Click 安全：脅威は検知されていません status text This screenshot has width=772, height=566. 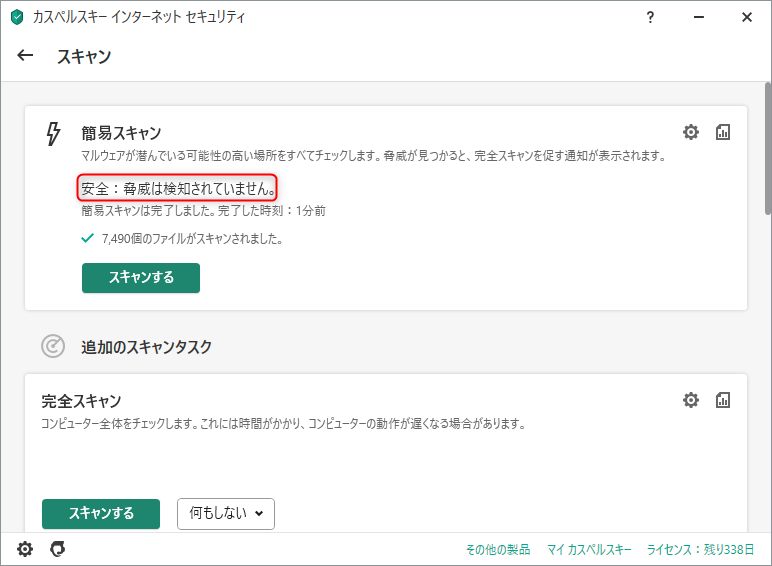coord(178,188)
